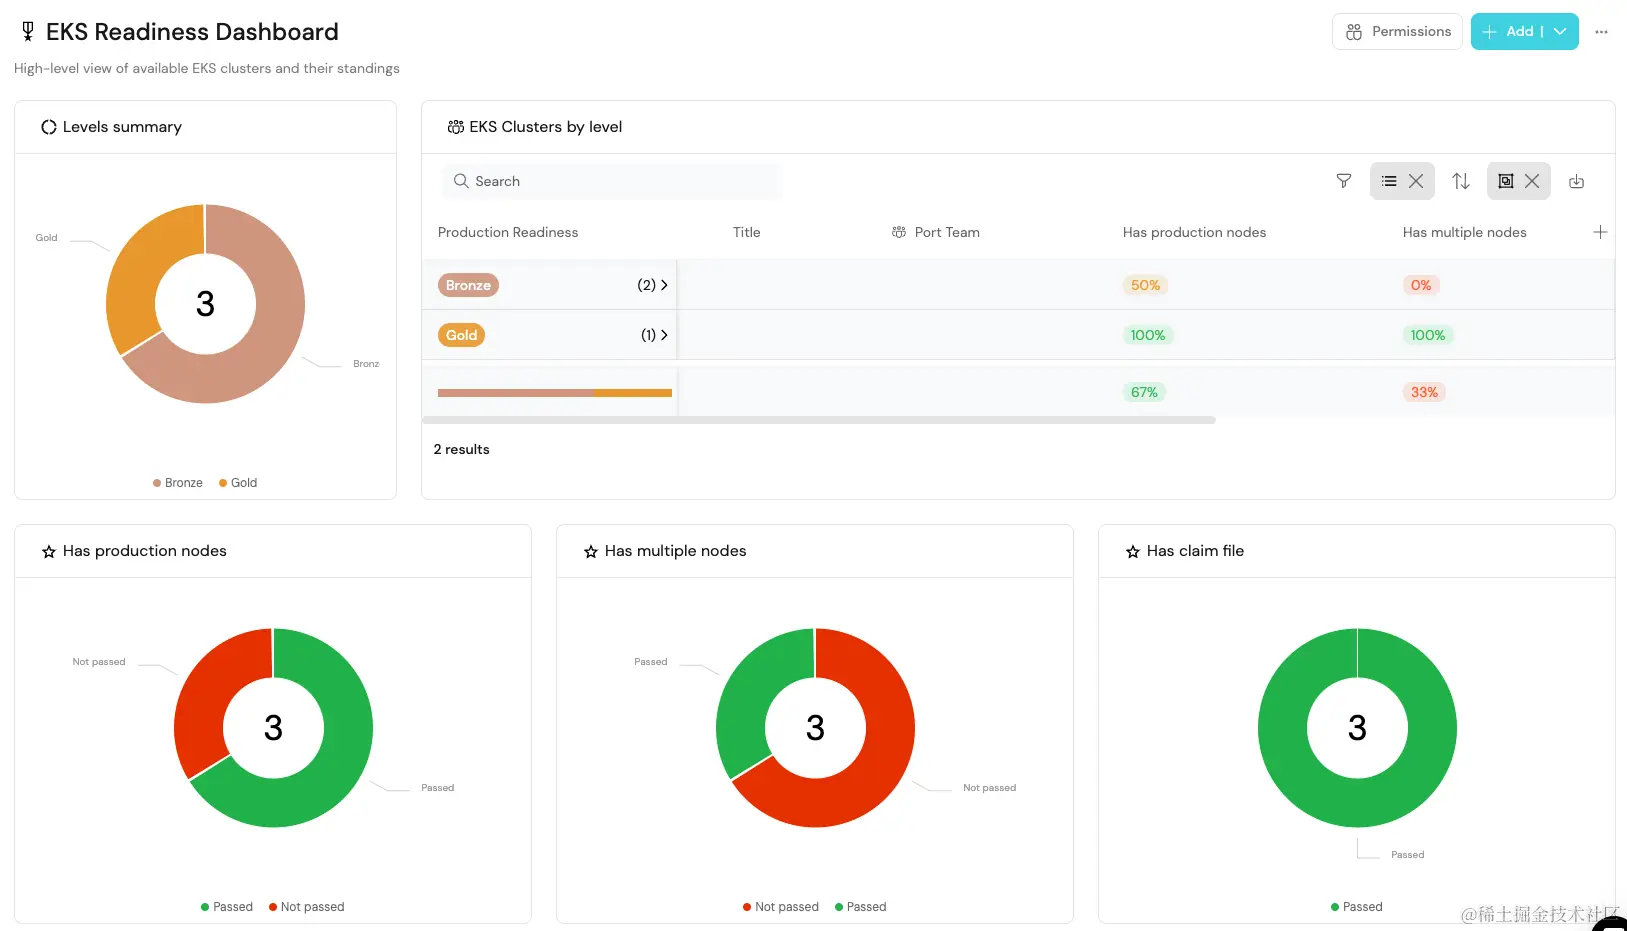Remove aggregation with the X beside square icon
The height and width of the screenshot is (931, 1627).
pos(1532,181)
